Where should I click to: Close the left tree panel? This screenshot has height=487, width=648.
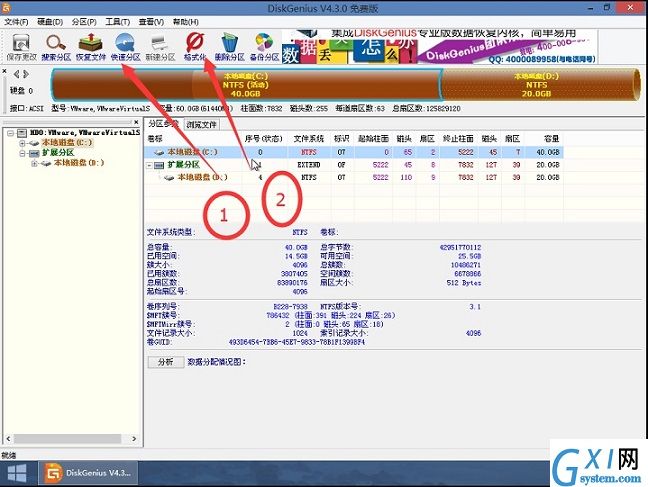point(136,122)
